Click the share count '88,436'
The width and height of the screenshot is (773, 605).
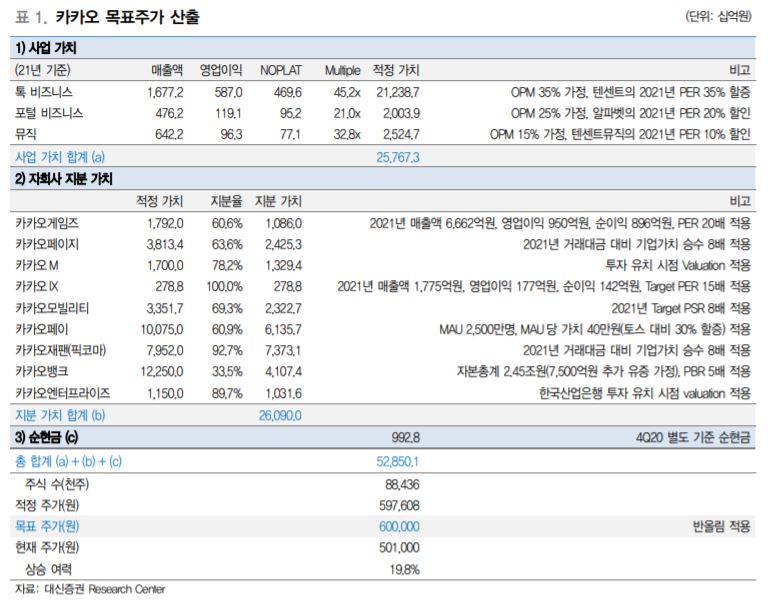point(402,485)
